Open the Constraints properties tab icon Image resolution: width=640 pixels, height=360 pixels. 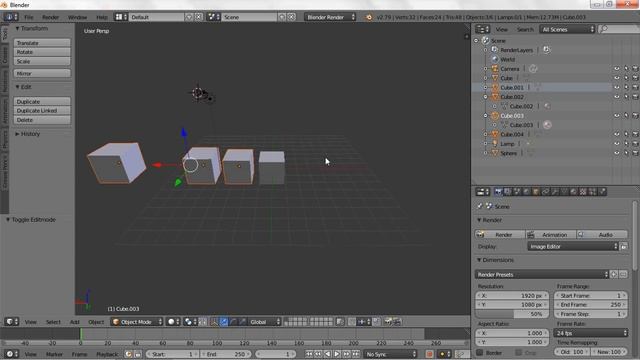point(545,192)
